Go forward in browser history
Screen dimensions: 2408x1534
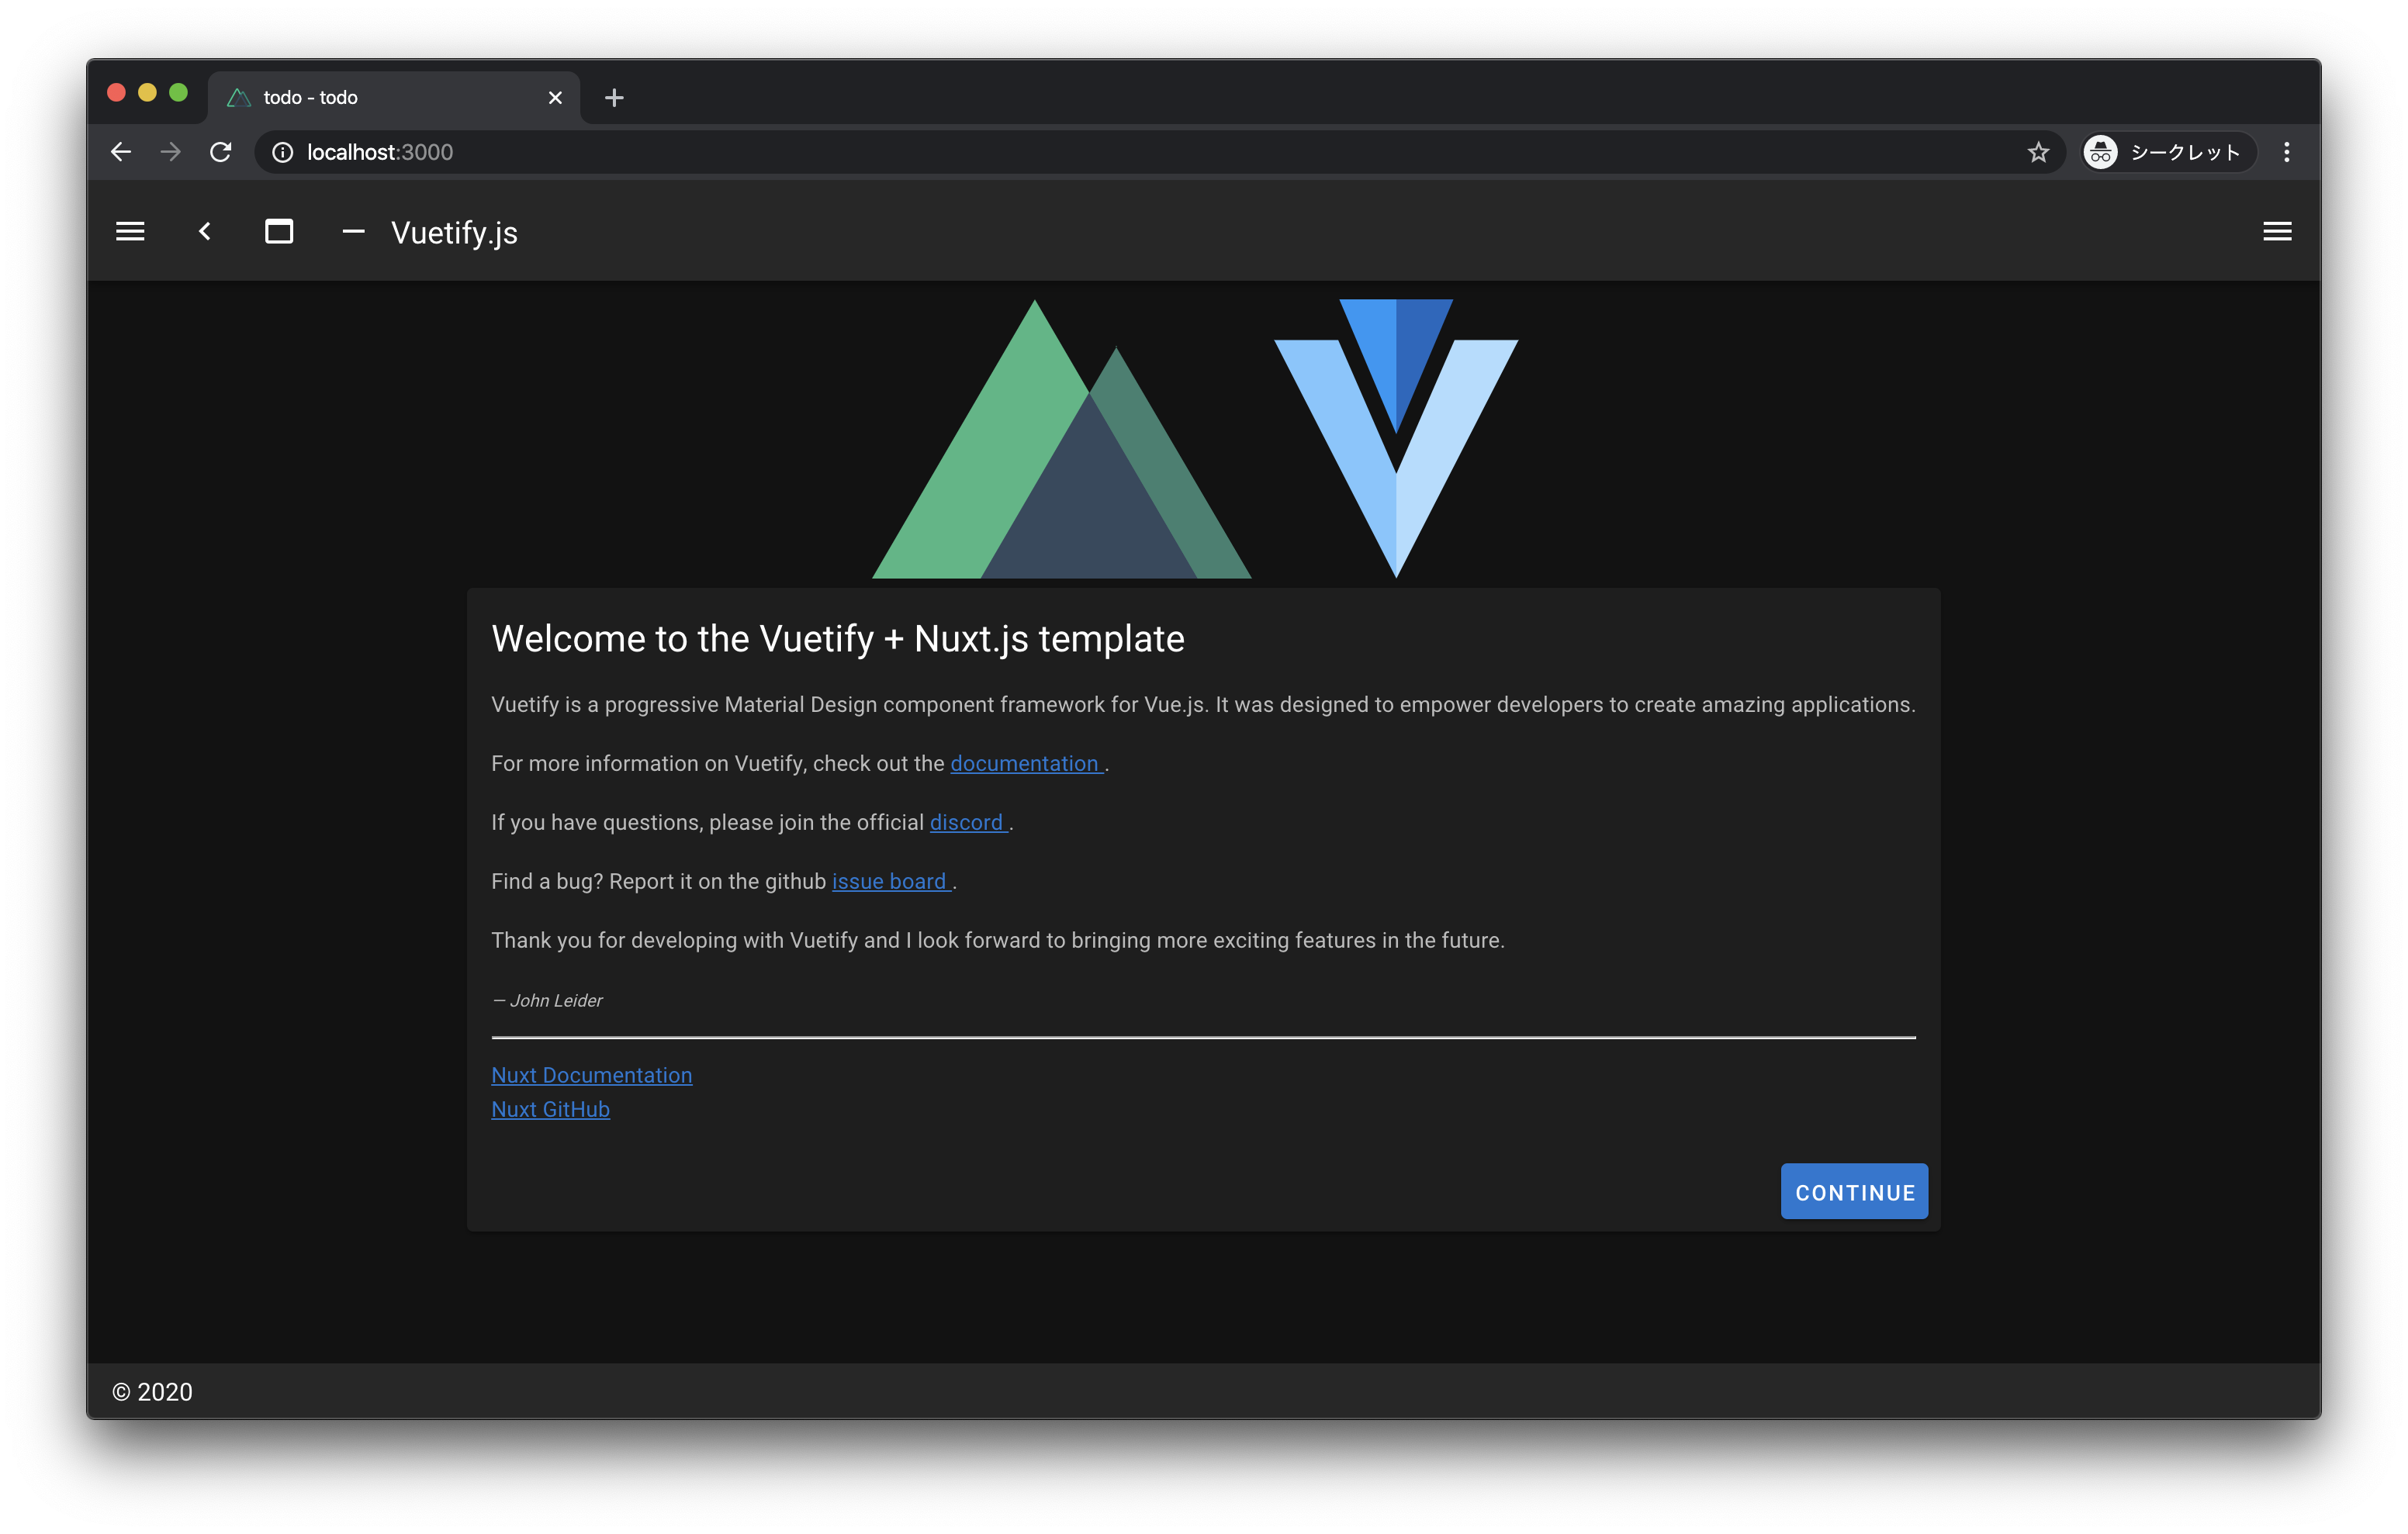point(171,152)
